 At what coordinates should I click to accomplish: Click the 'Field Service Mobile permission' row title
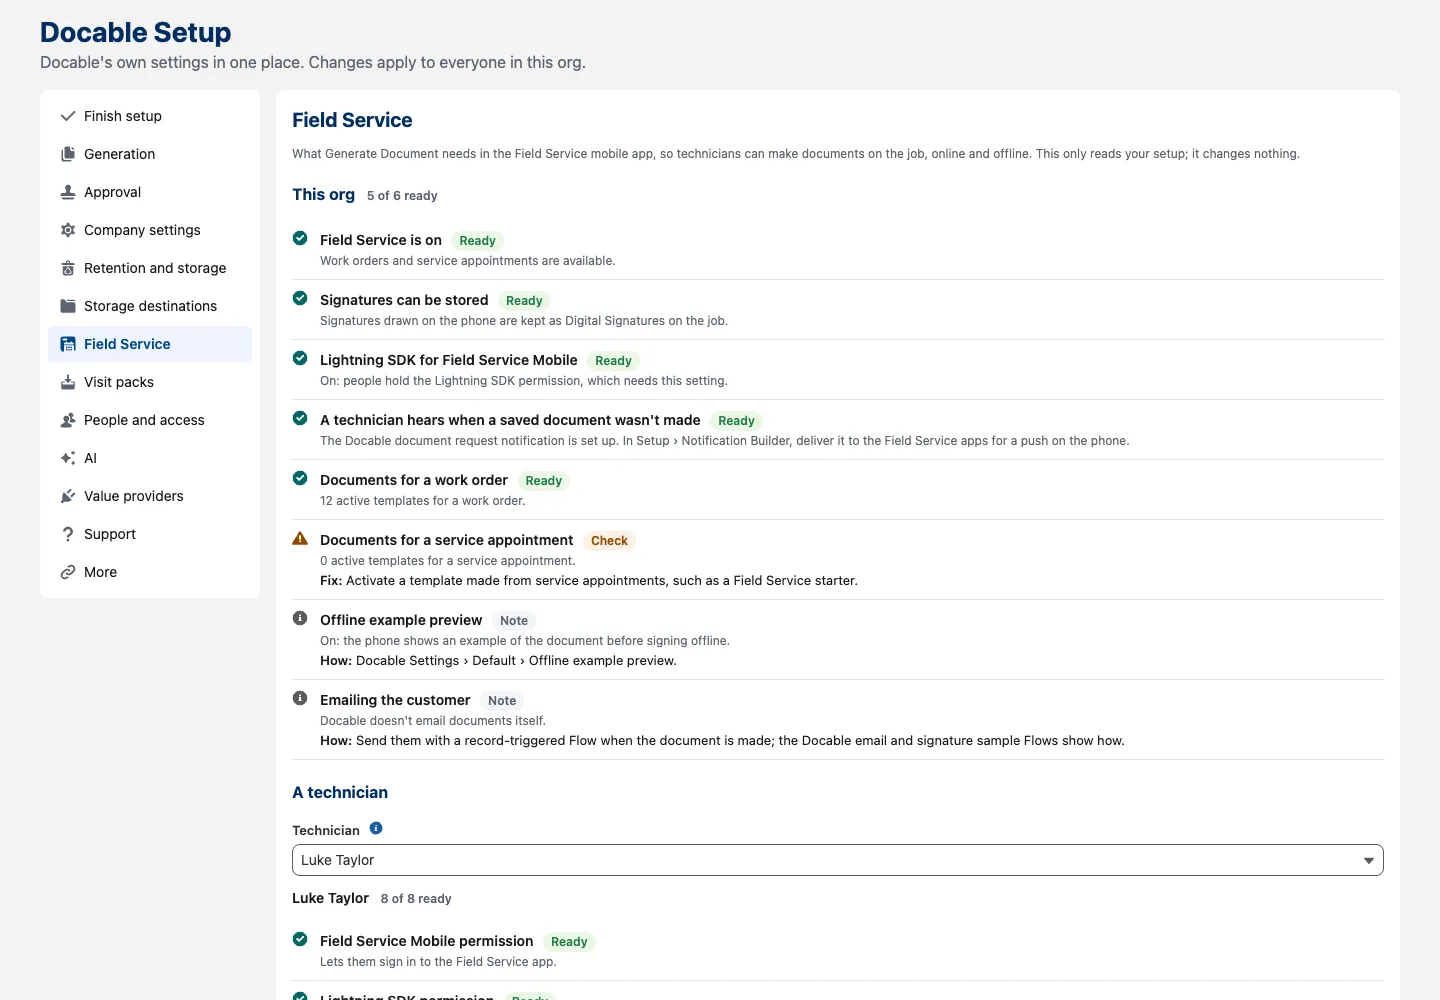(x=427, y=941)
